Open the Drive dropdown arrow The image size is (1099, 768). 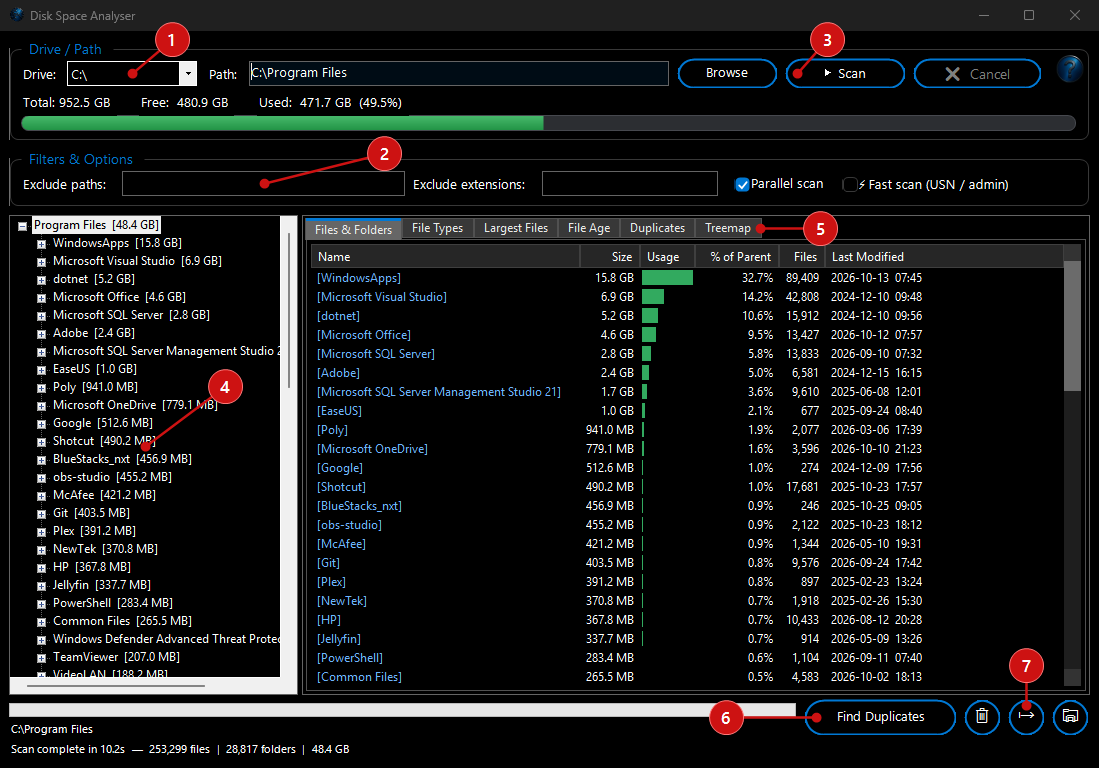pos(188,74)
